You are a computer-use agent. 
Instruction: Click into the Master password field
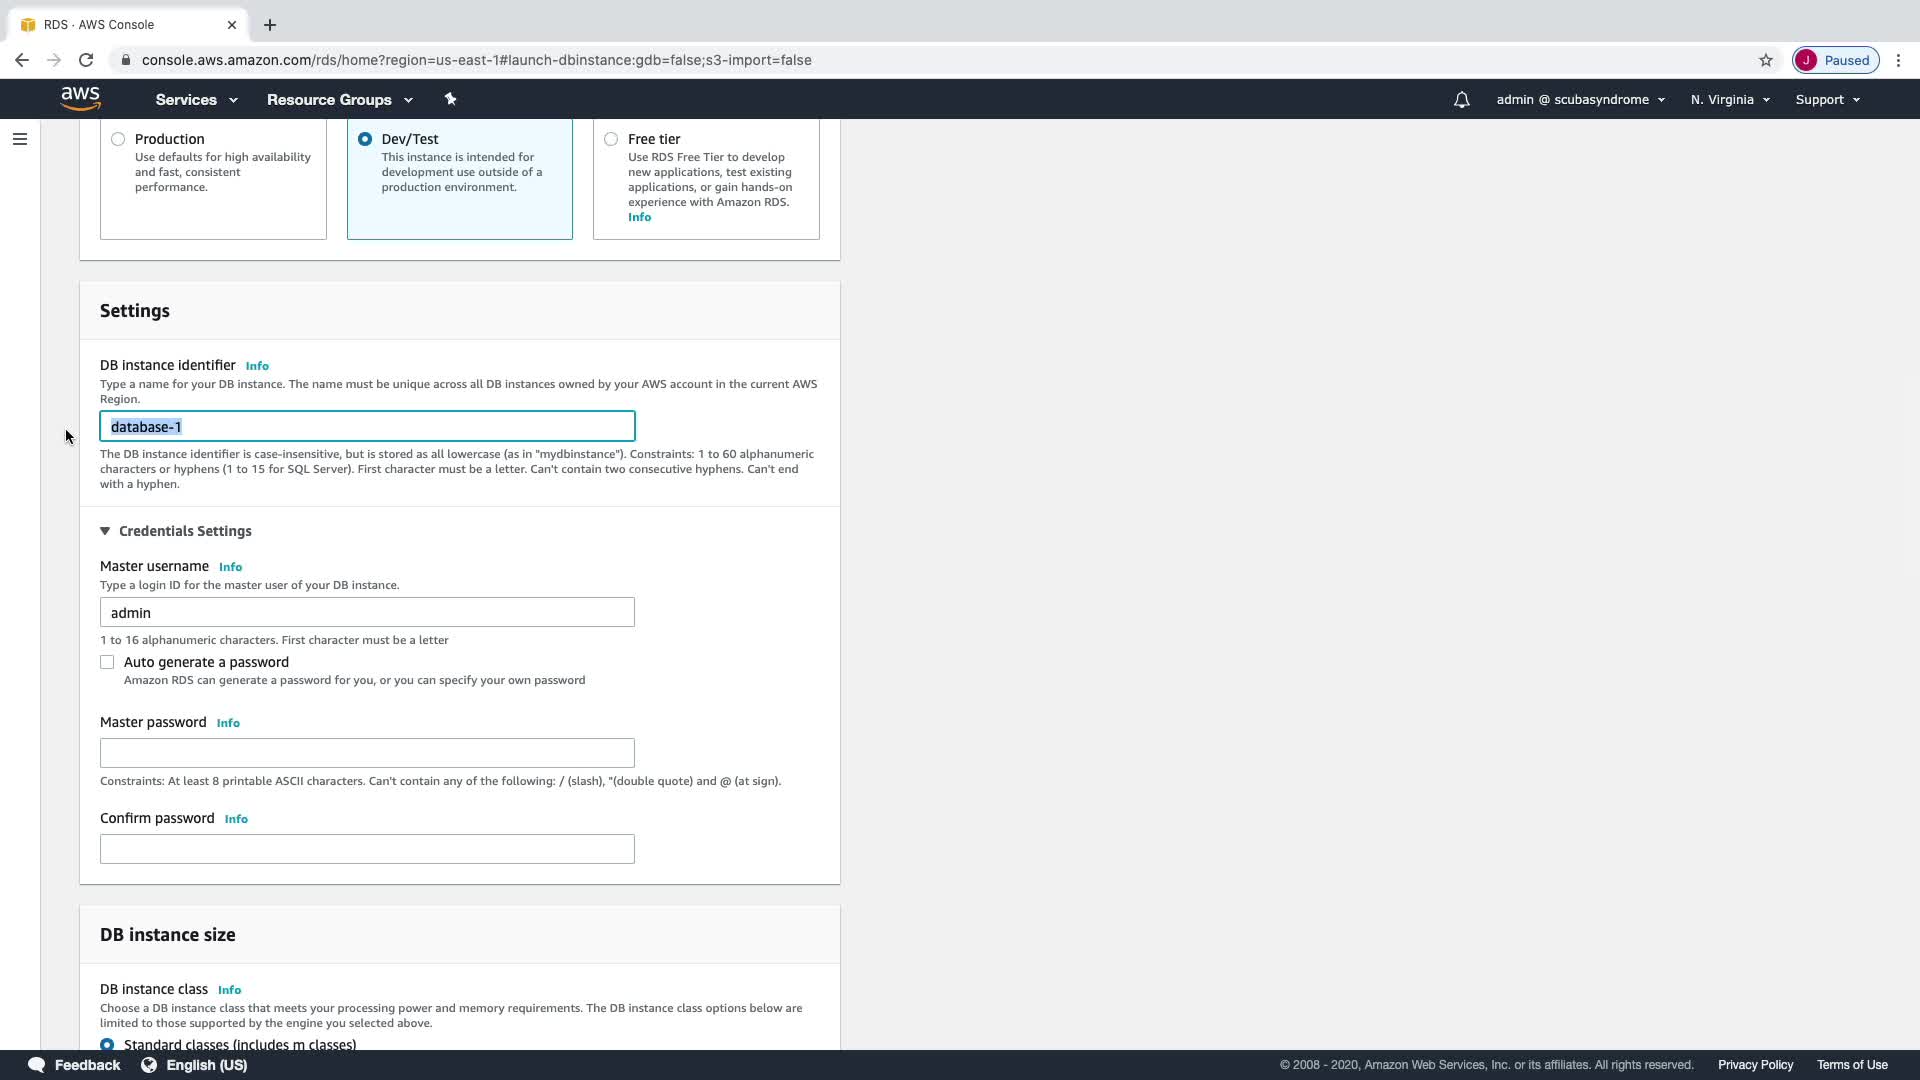[x=367, y=753]
